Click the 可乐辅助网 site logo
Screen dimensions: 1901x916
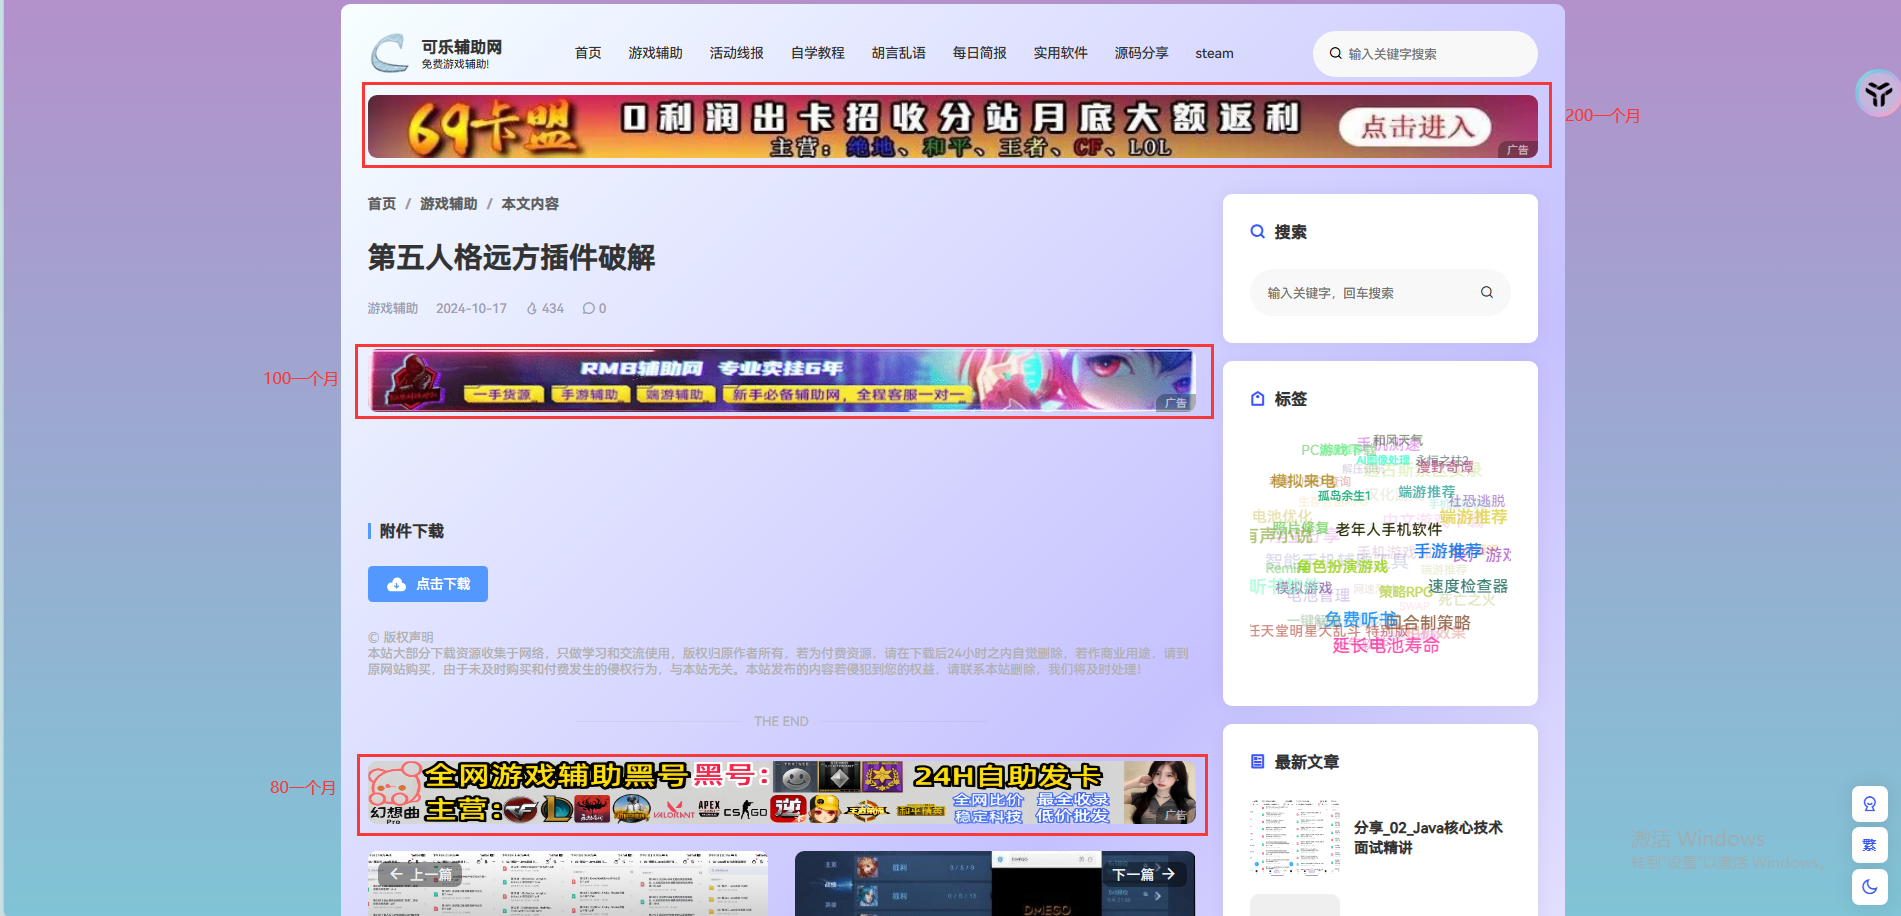point(437,53)
